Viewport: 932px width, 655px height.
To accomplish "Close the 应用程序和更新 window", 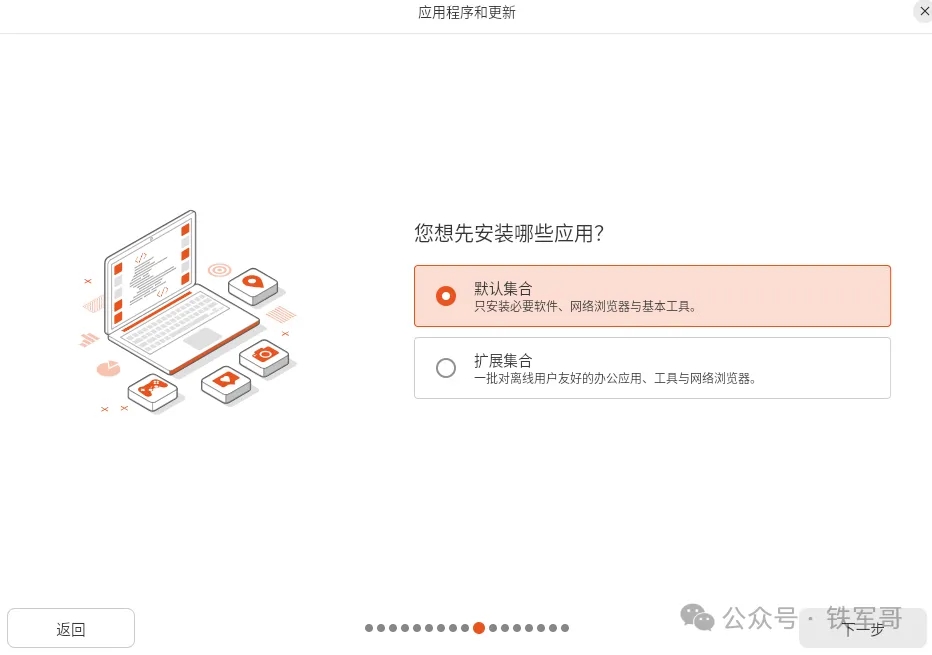I will pyautogui.click(x=923, y=11).
